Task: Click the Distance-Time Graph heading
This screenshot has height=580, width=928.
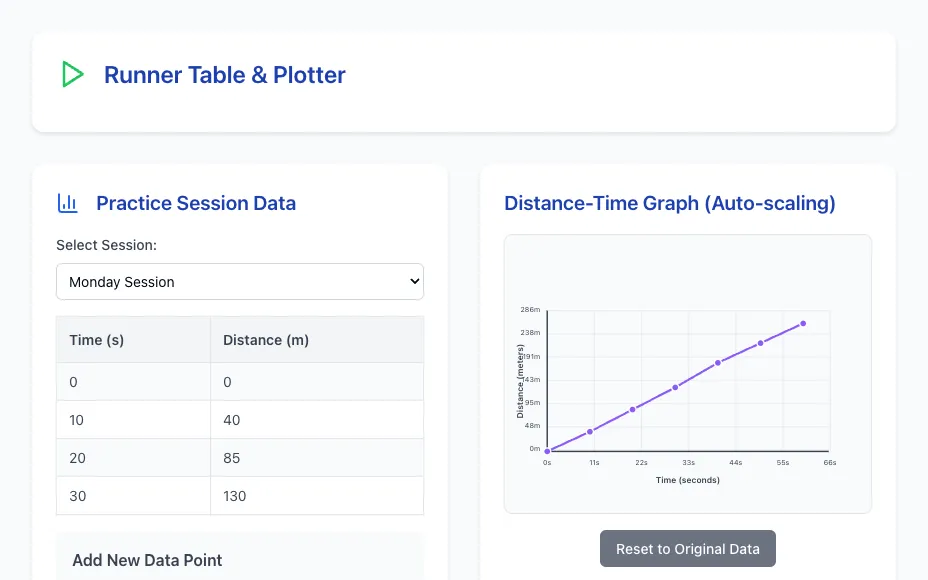Action: pos(669,203)
